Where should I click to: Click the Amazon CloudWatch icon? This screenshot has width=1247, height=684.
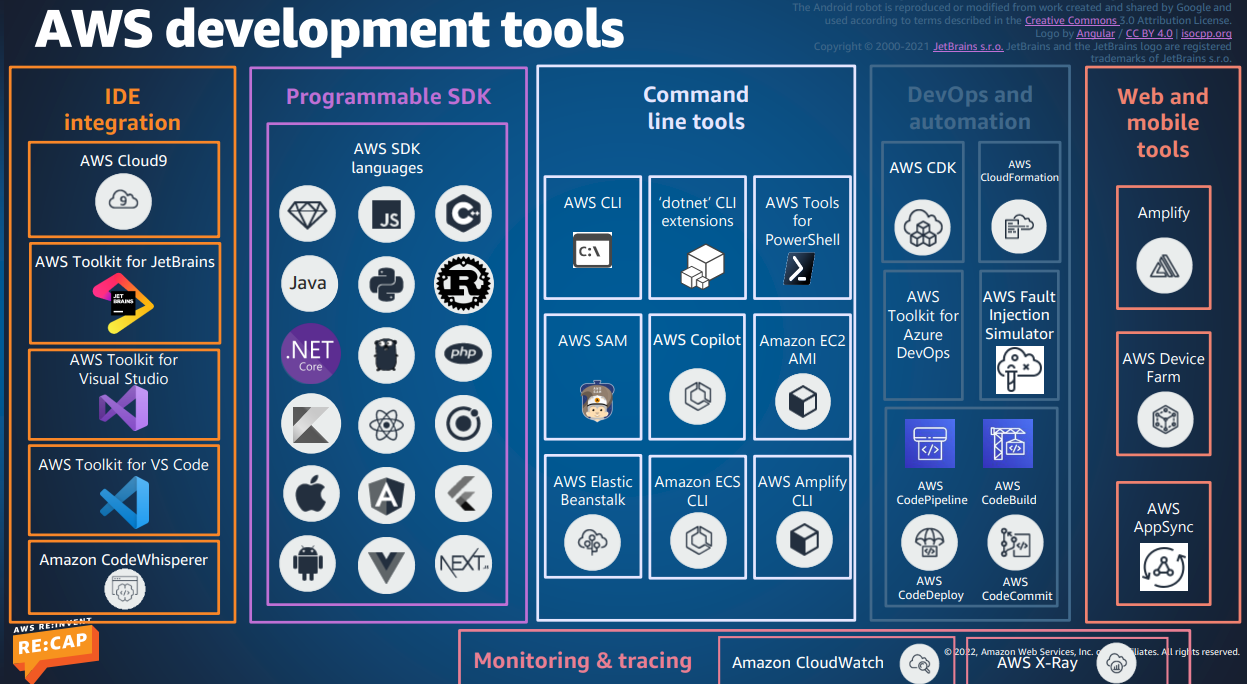pos(921,663)
